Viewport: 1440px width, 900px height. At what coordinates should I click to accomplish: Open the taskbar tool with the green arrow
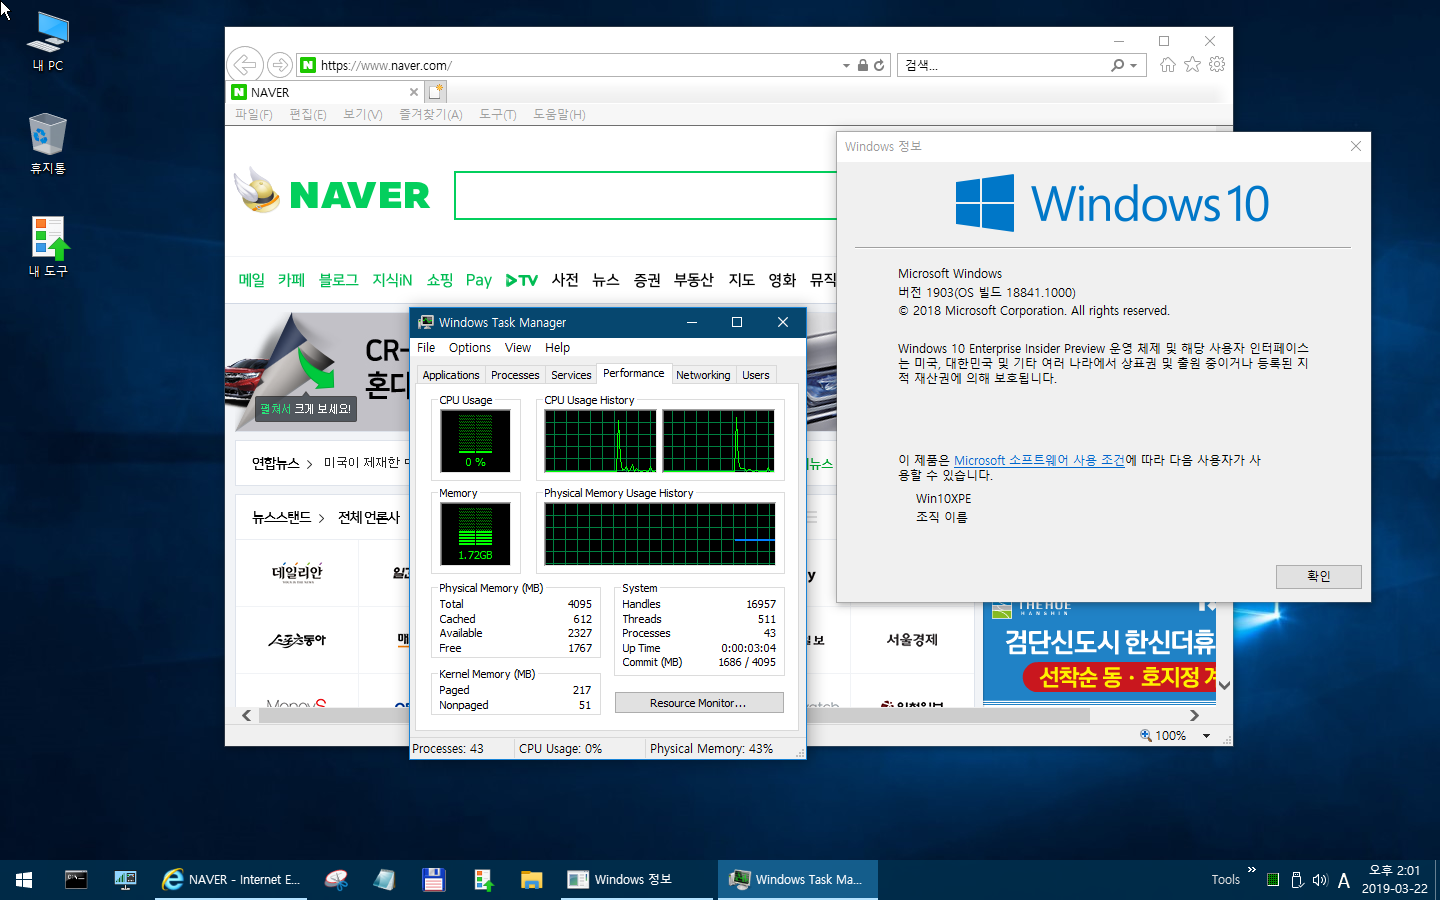[x=483, y=880]
